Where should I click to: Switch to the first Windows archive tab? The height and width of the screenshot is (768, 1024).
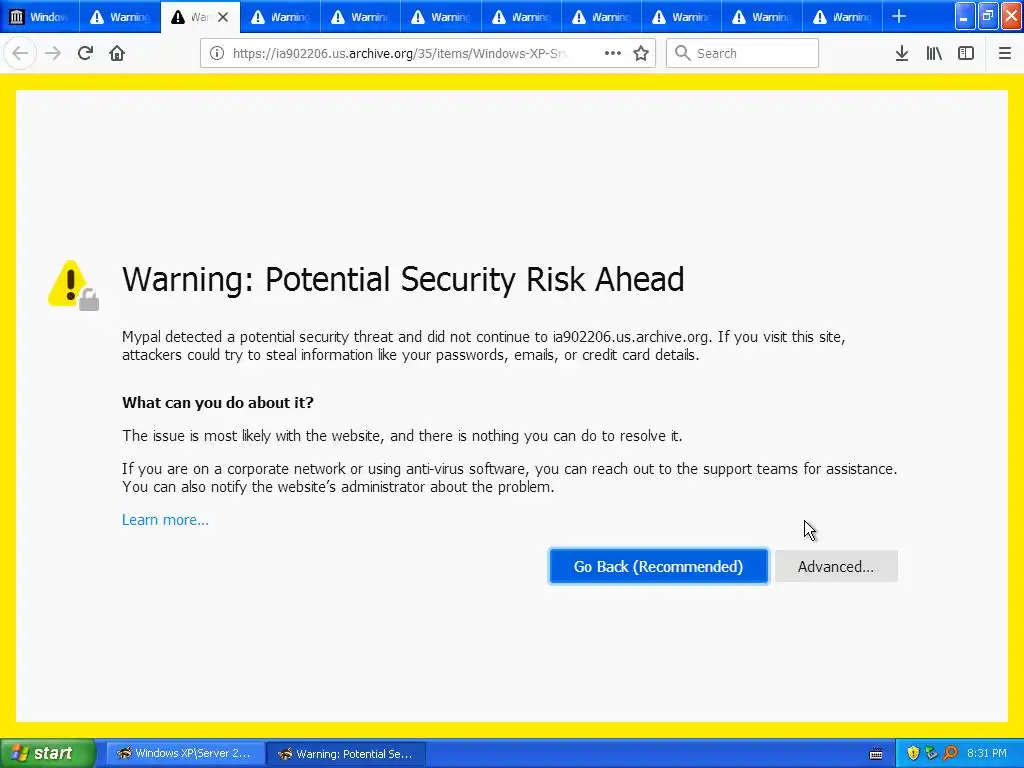click(x=40, y=17)
